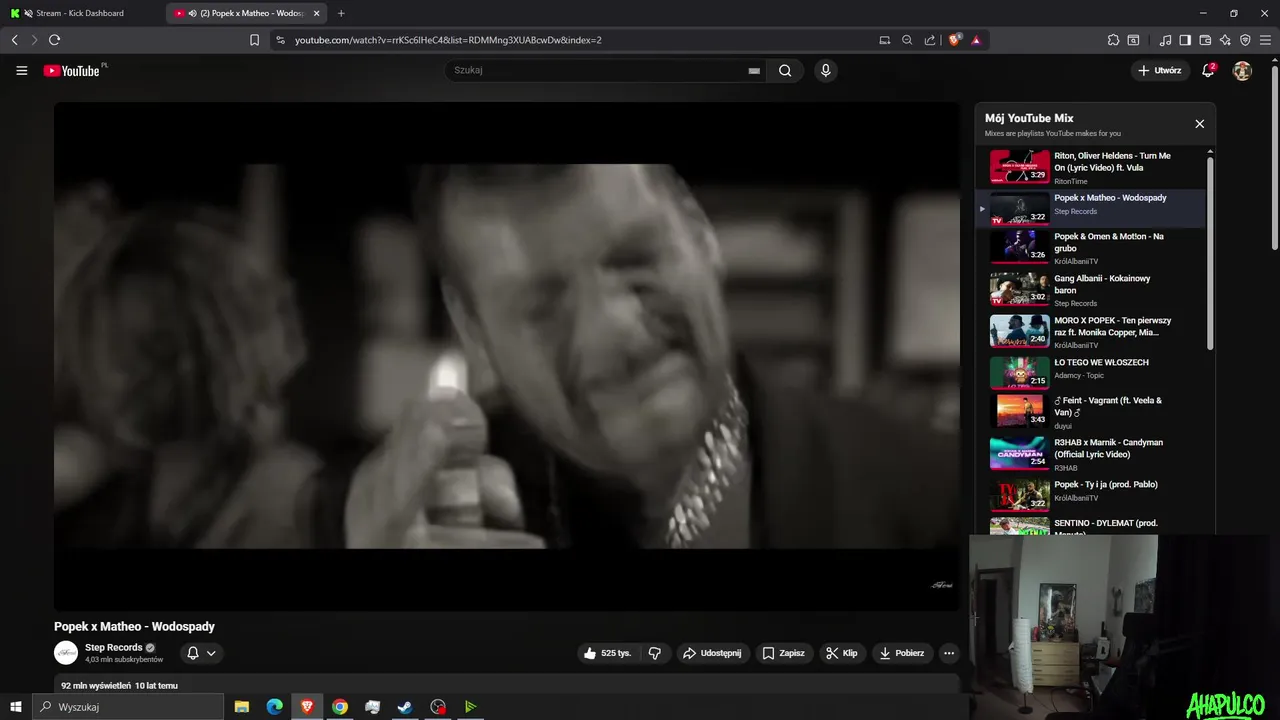Screen dimensions: 1280x720
Task: Open more actions three-dot menu
Action: [x=949, y=653]
